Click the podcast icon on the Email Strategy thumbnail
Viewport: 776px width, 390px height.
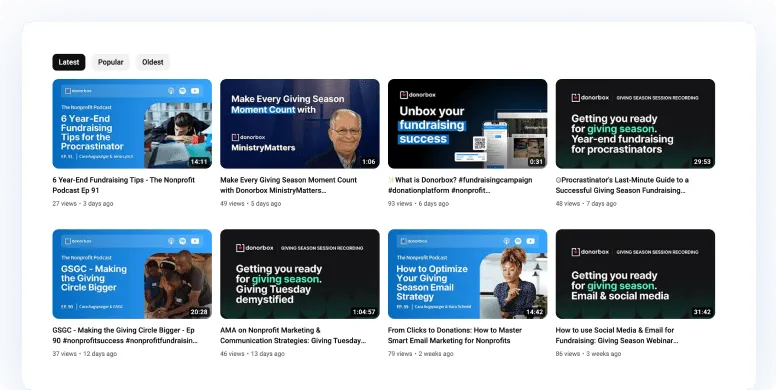click(506, 241)
